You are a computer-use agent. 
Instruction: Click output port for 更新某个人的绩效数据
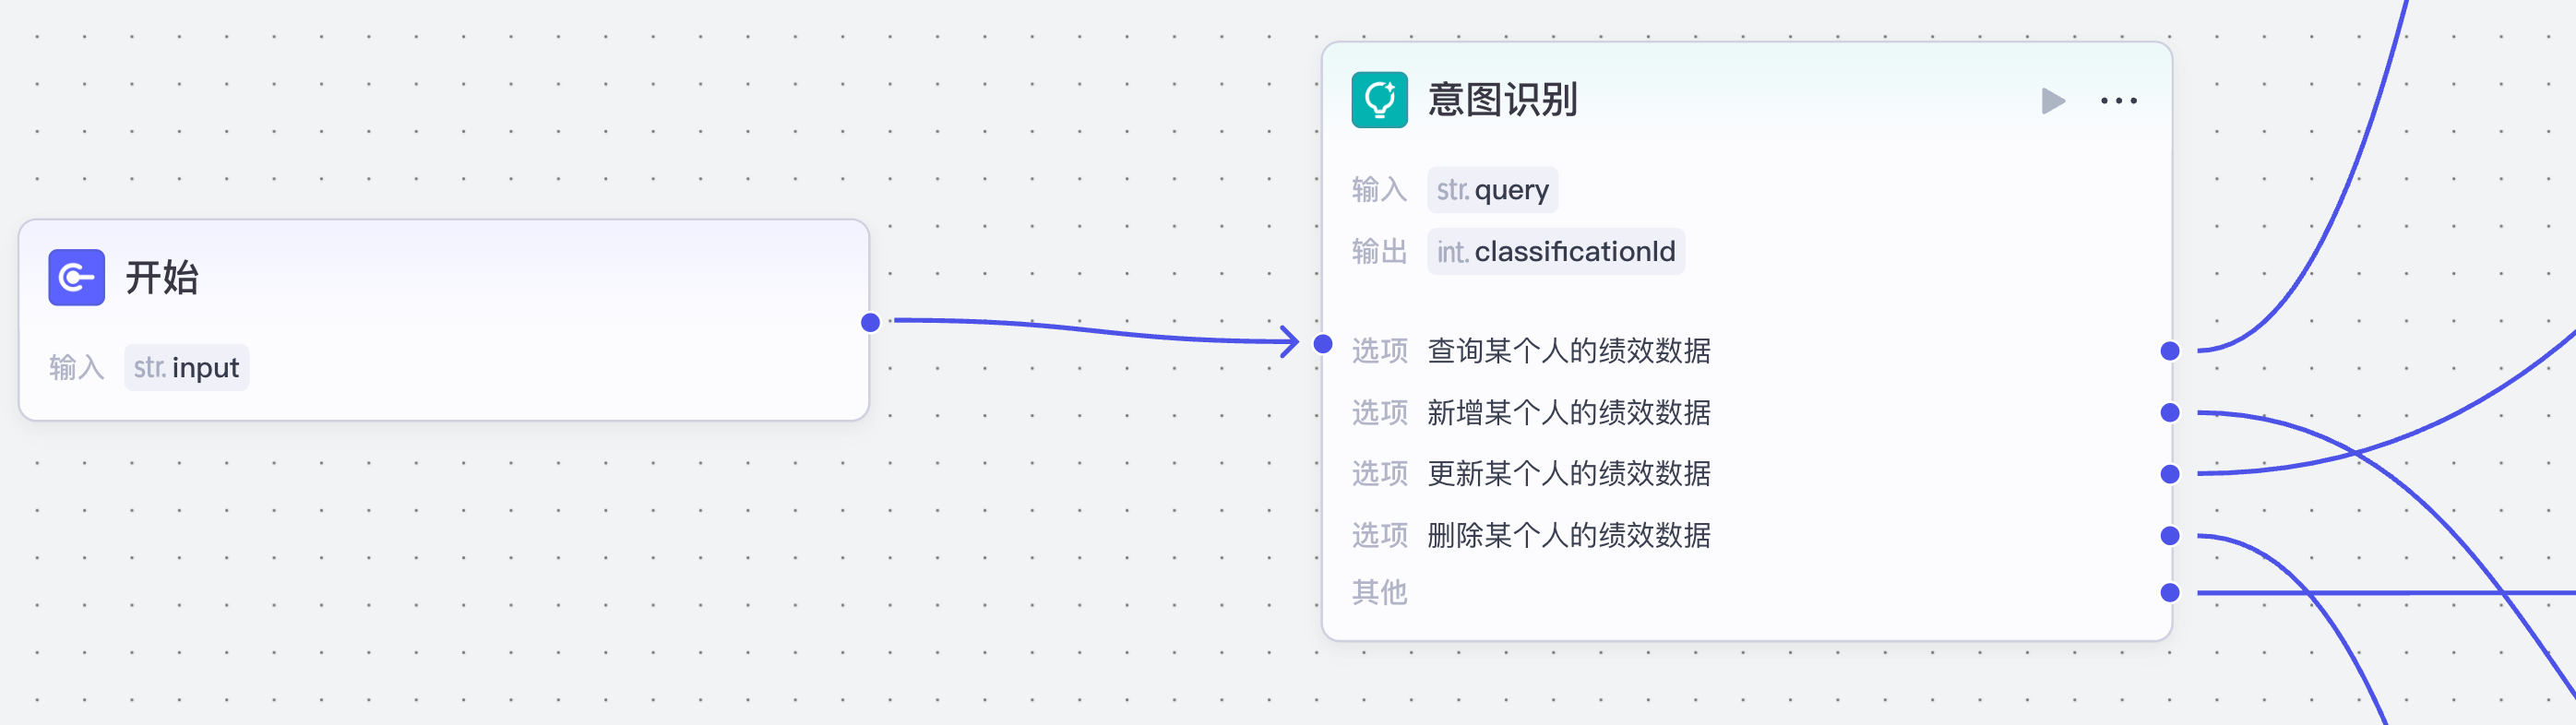tap(2169, 474)
